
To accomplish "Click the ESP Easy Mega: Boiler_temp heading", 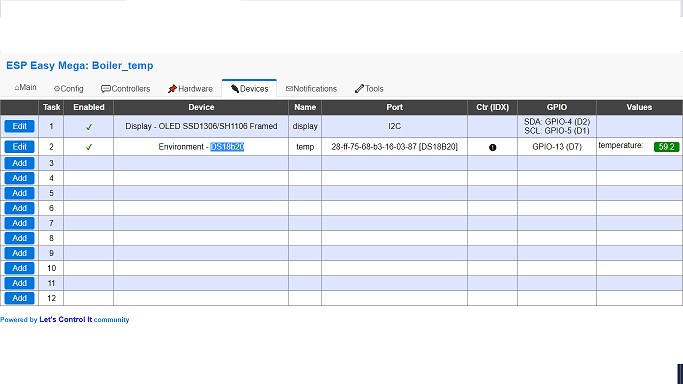I will coord(80,66).
